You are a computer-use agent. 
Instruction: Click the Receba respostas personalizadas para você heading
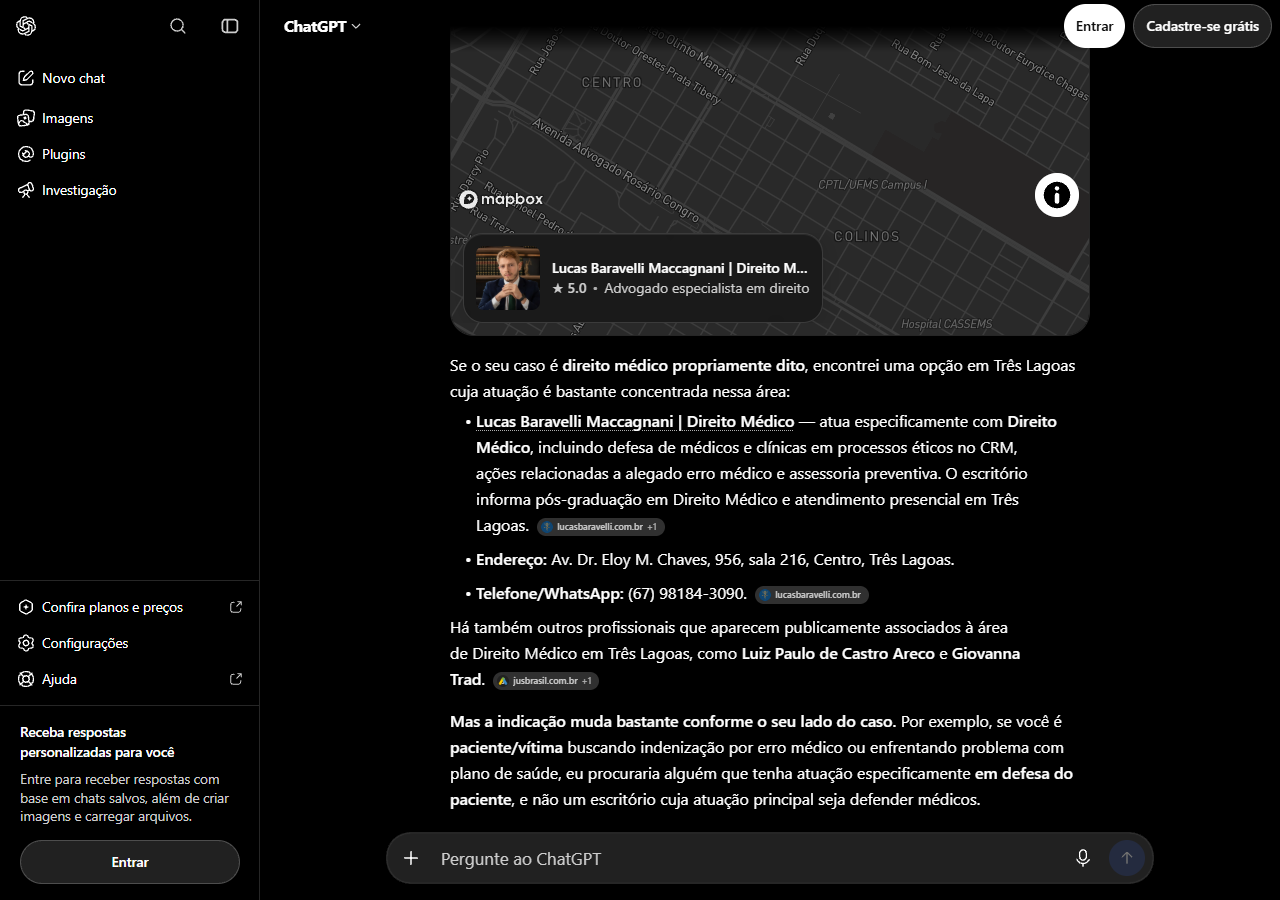97,742
